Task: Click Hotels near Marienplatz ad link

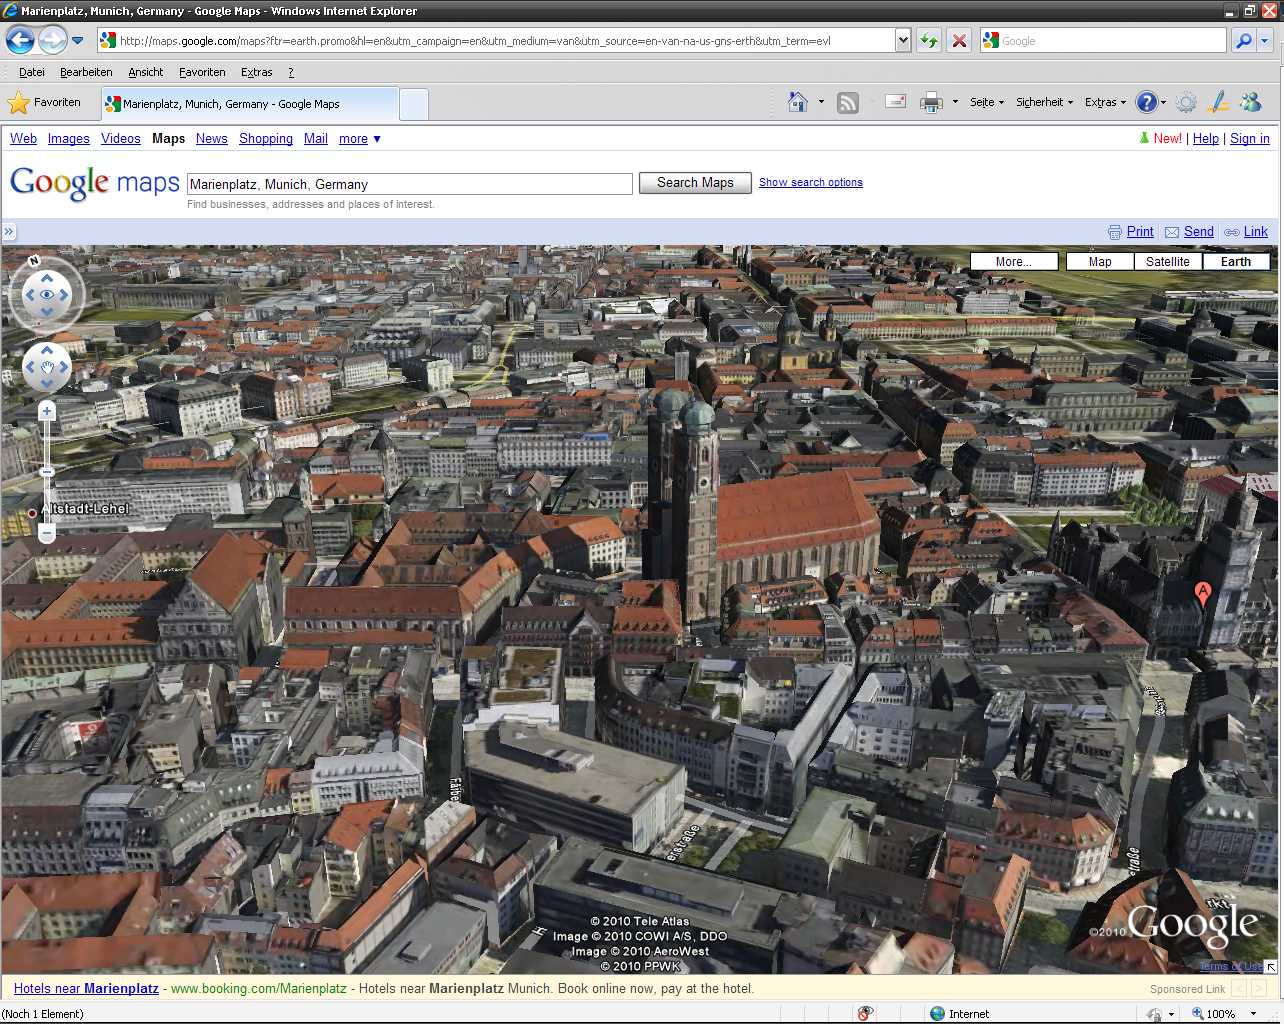Action: click(86, 988)
